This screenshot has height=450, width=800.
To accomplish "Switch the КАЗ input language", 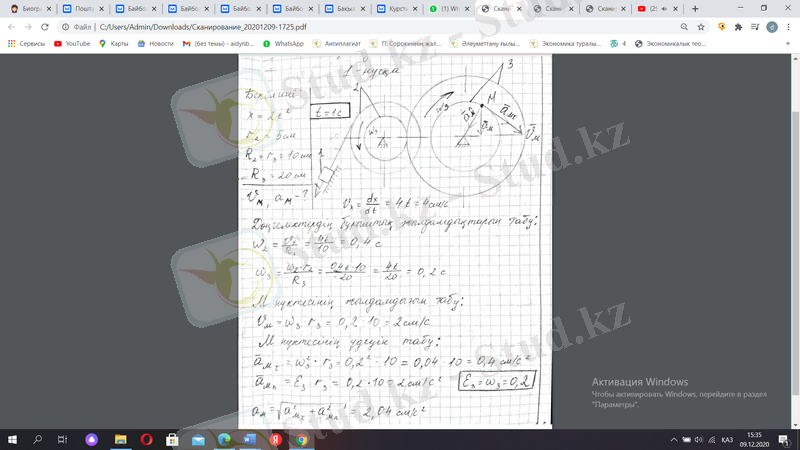I will click(727, 440).
